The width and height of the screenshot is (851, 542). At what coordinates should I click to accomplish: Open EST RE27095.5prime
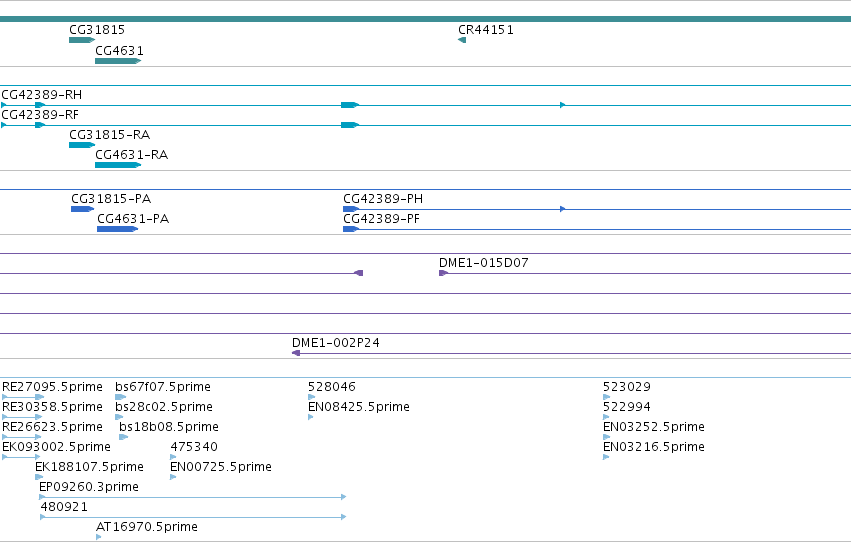(x=52, y=386)
